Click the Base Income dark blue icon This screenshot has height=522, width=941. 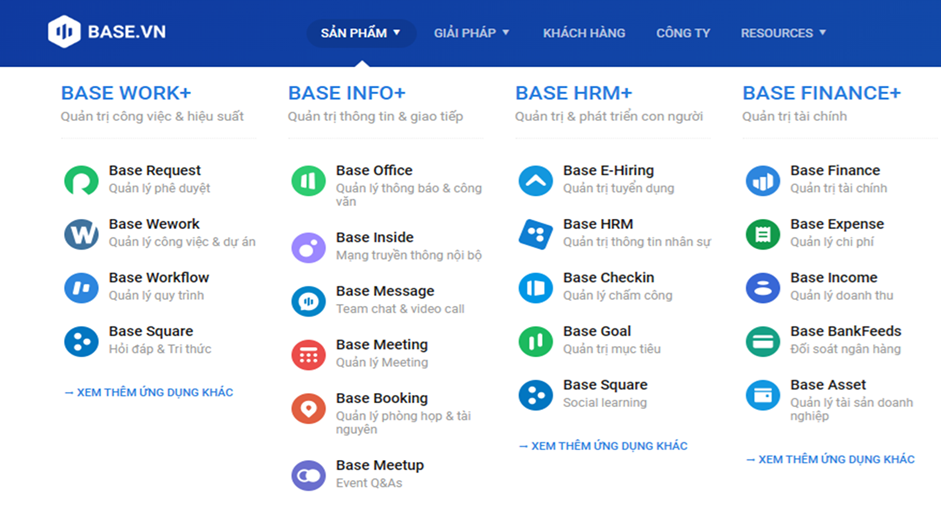click(x=763, y=287)
